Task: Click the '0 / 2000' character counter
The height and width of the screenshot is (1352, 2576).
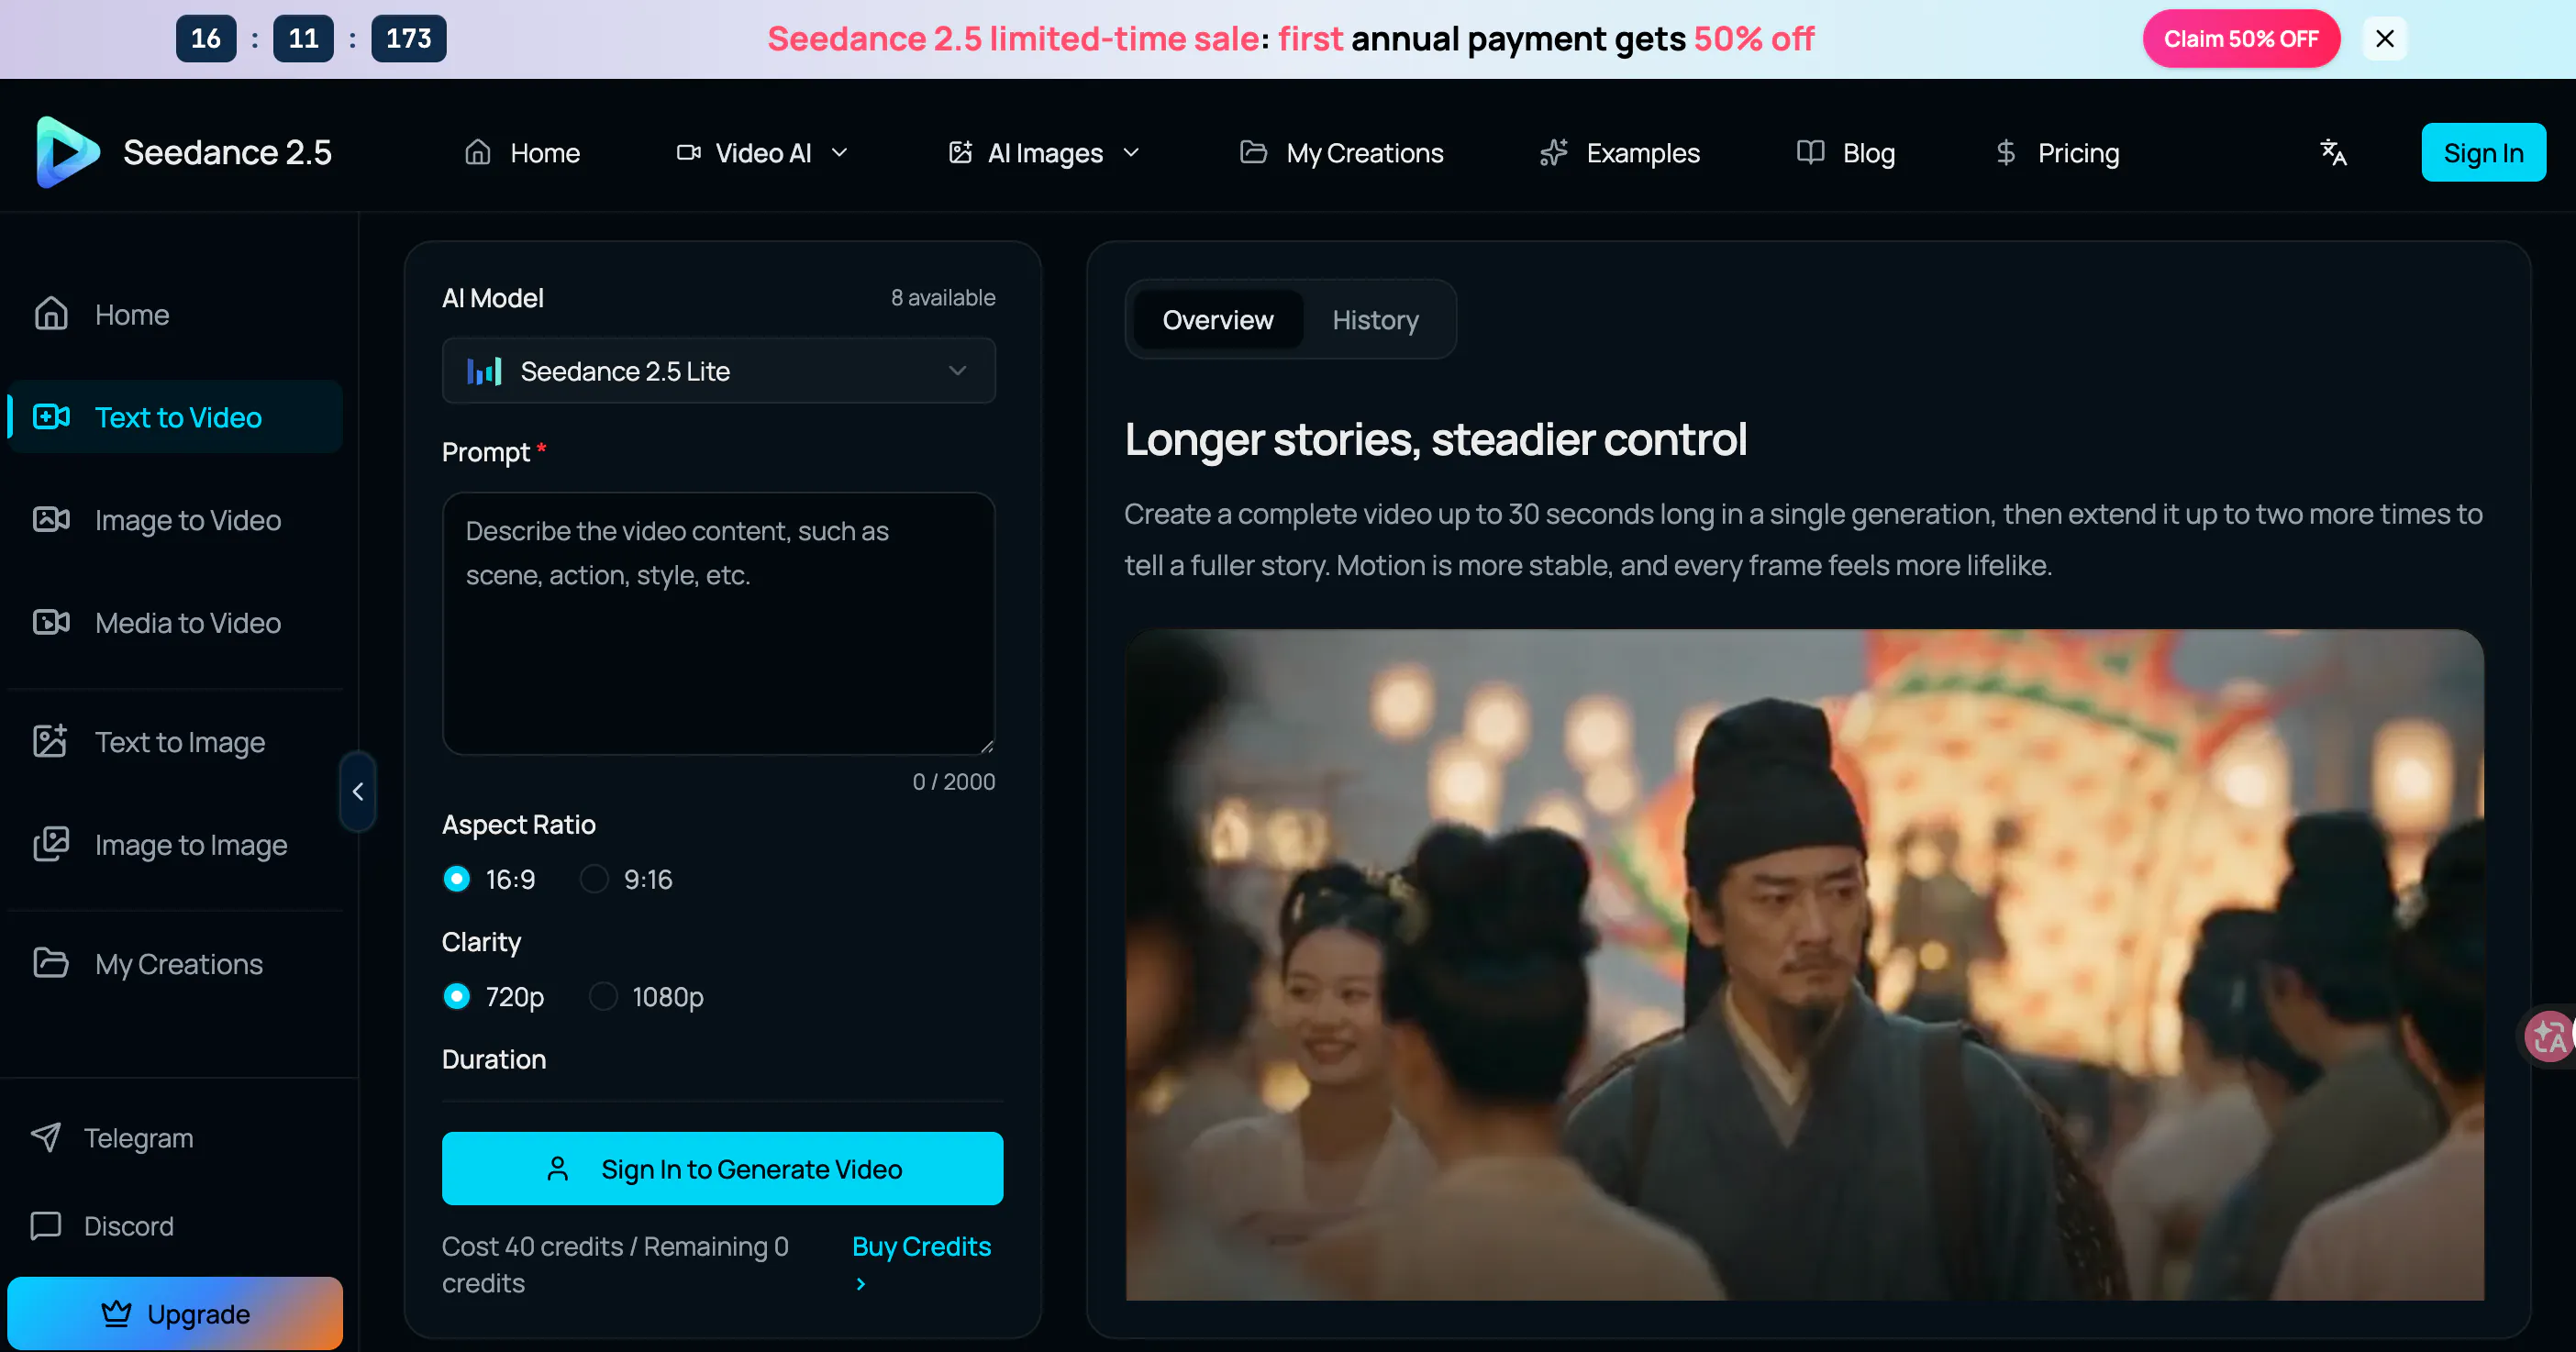Action: pyautogui.click(x=954, y=781)
